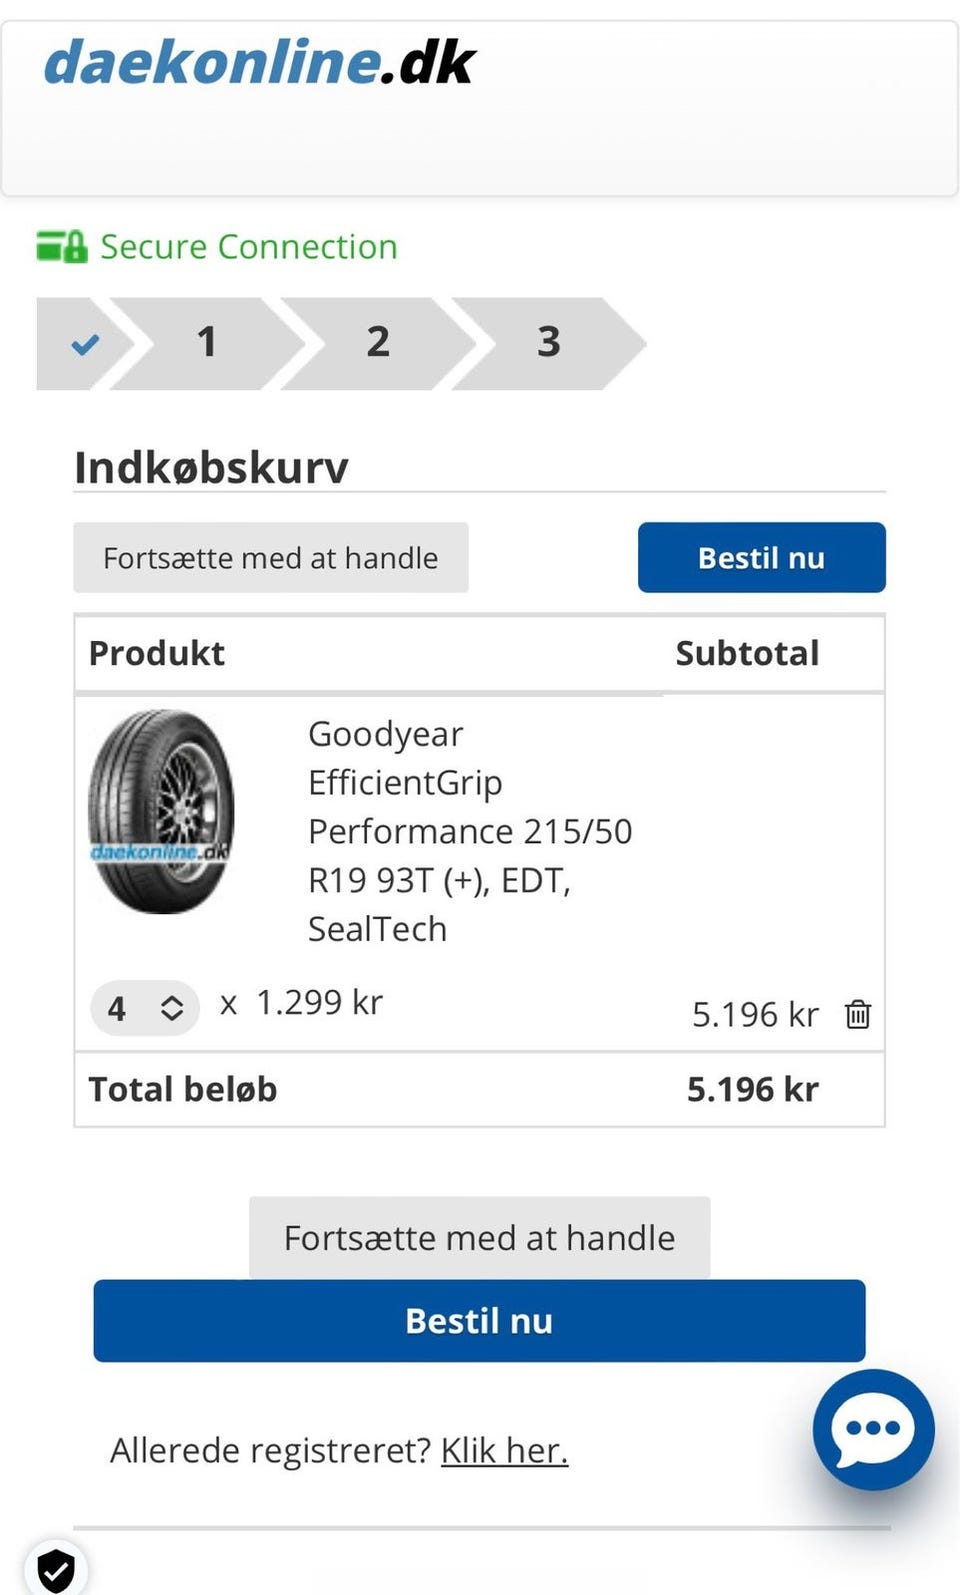The image size is (960, 1595).
Task: Open the Goodyear tyre product image
Action: pos(161,811)
